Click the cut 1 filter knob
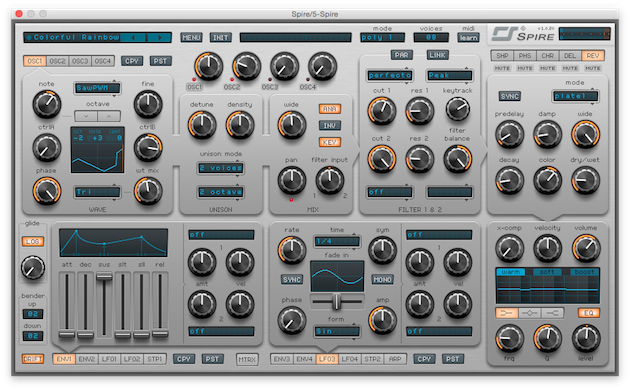Screen dimensions: 630x390 point(381,110)
